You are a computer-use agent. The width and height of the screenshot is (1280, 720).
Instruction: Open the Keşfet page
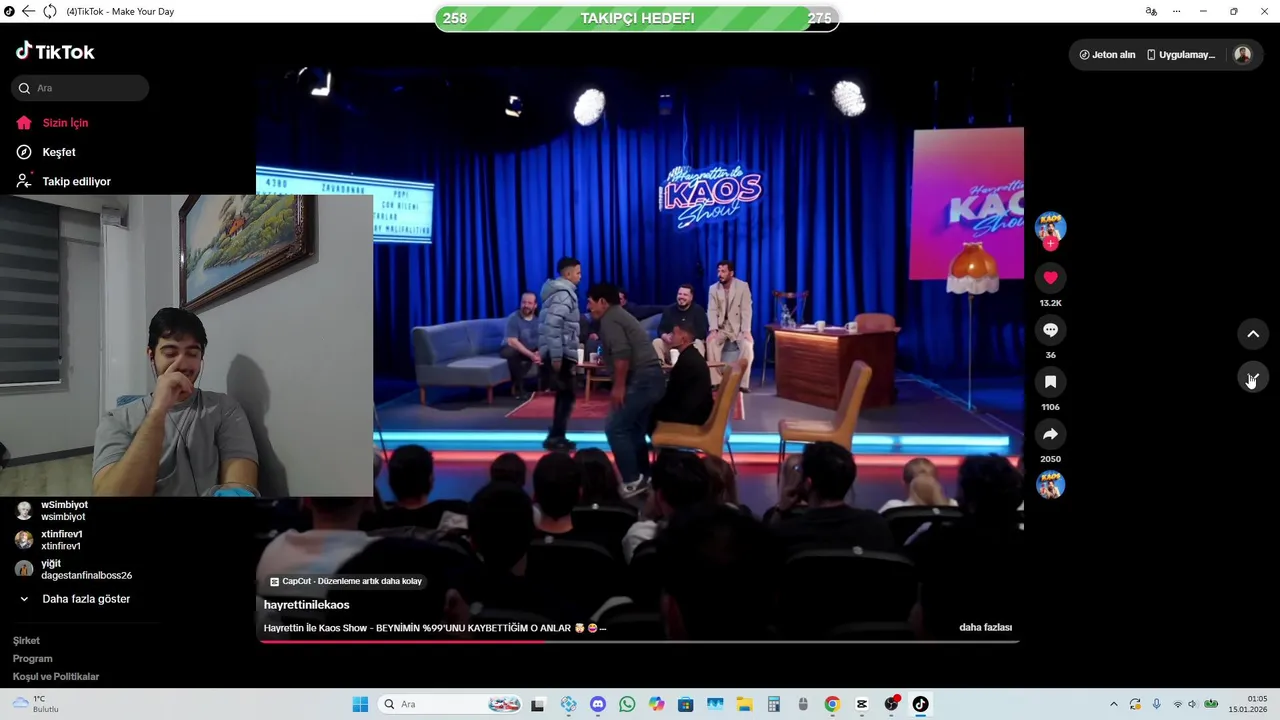pyautogui.click(x=46, y=152)
